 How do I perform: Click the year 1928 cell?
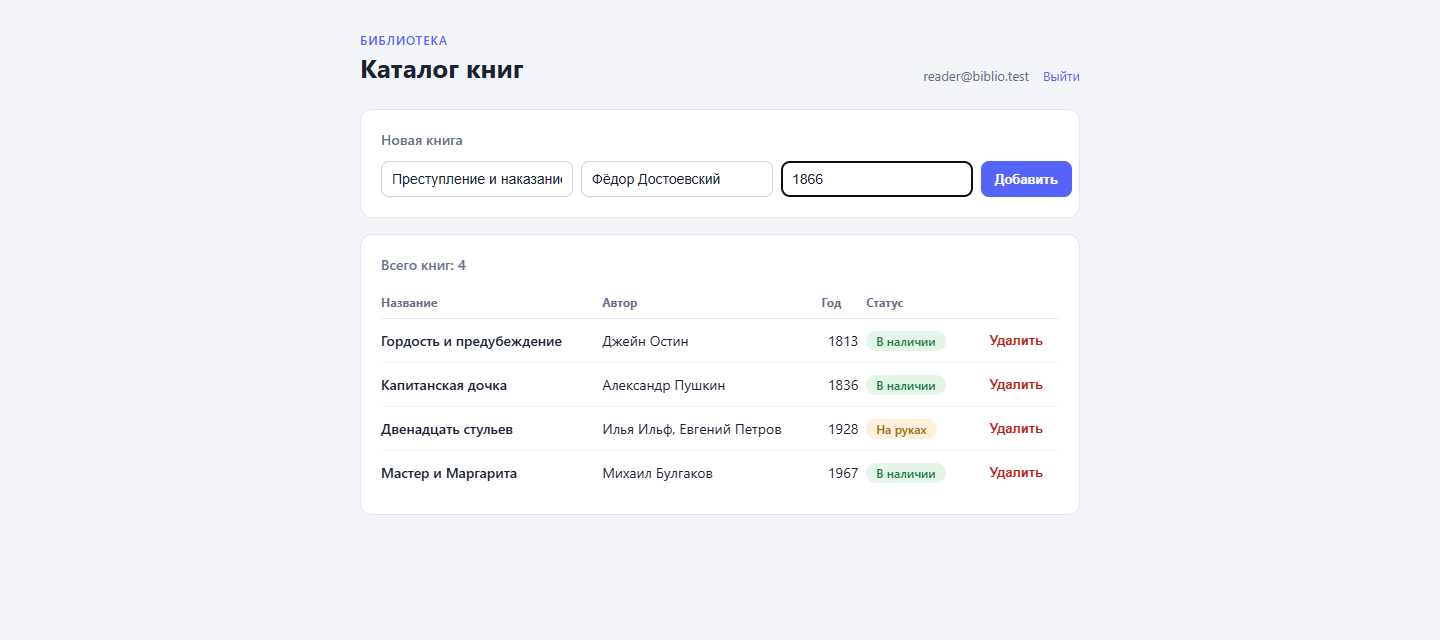pyautogui.click(x=843, y=429)
